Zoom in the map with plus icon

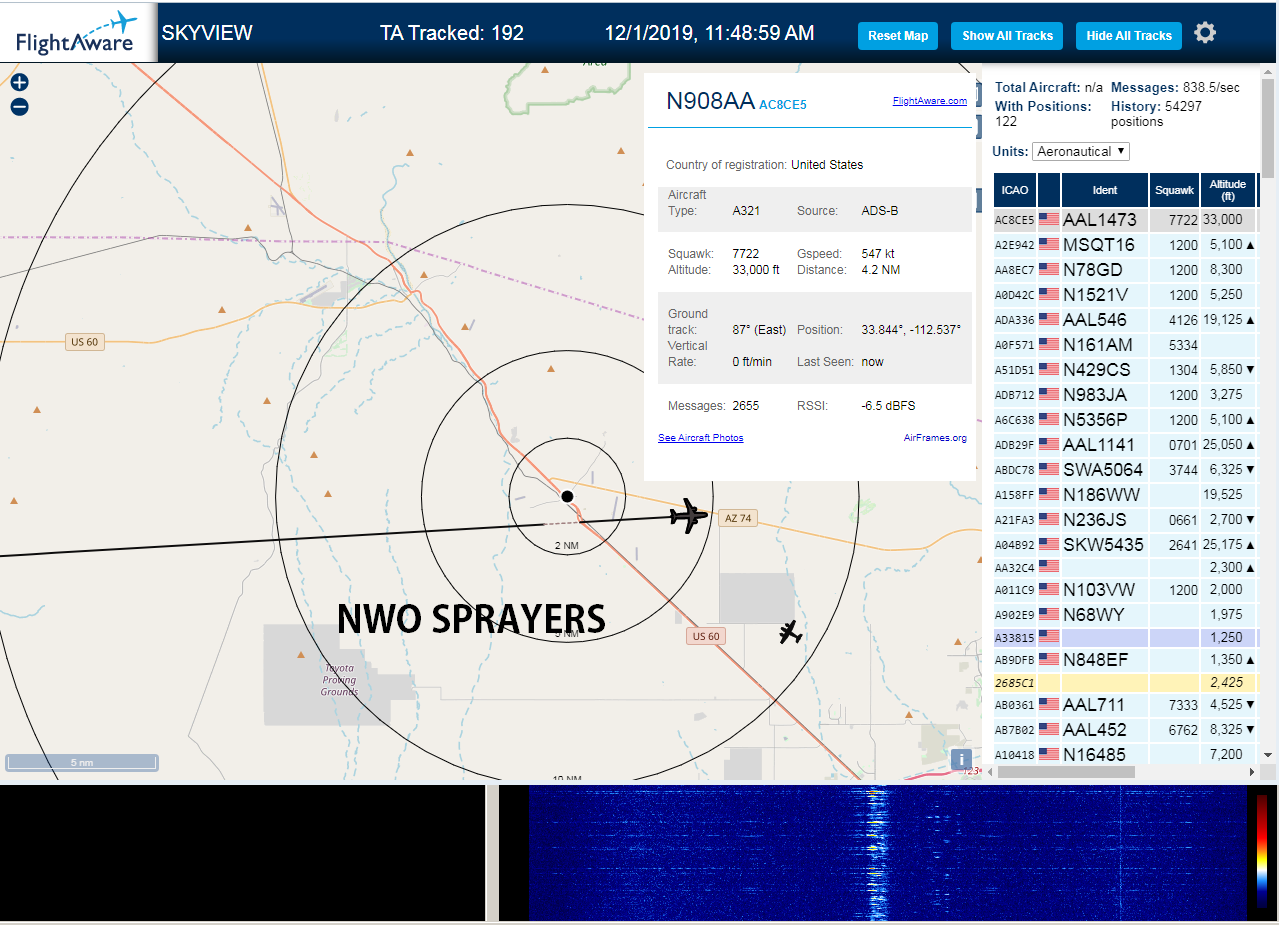19,82
